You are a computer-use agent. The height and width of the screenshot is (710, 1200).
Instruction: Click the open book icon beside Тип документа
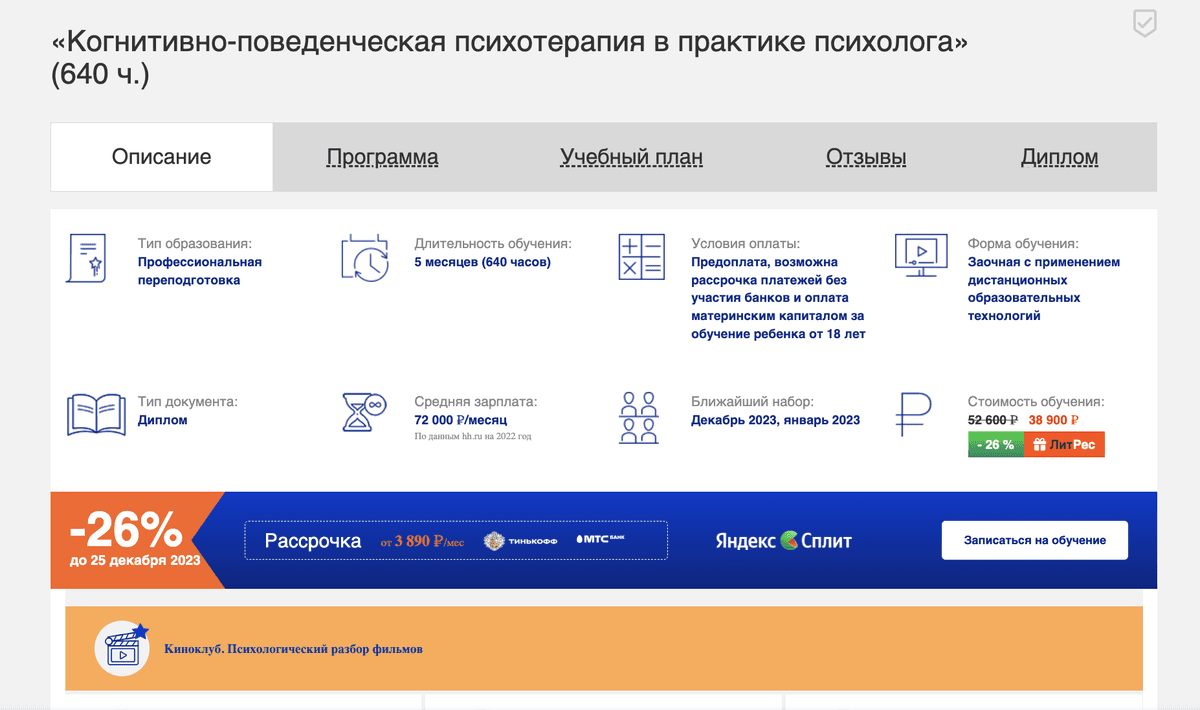(x=95, y=414)
